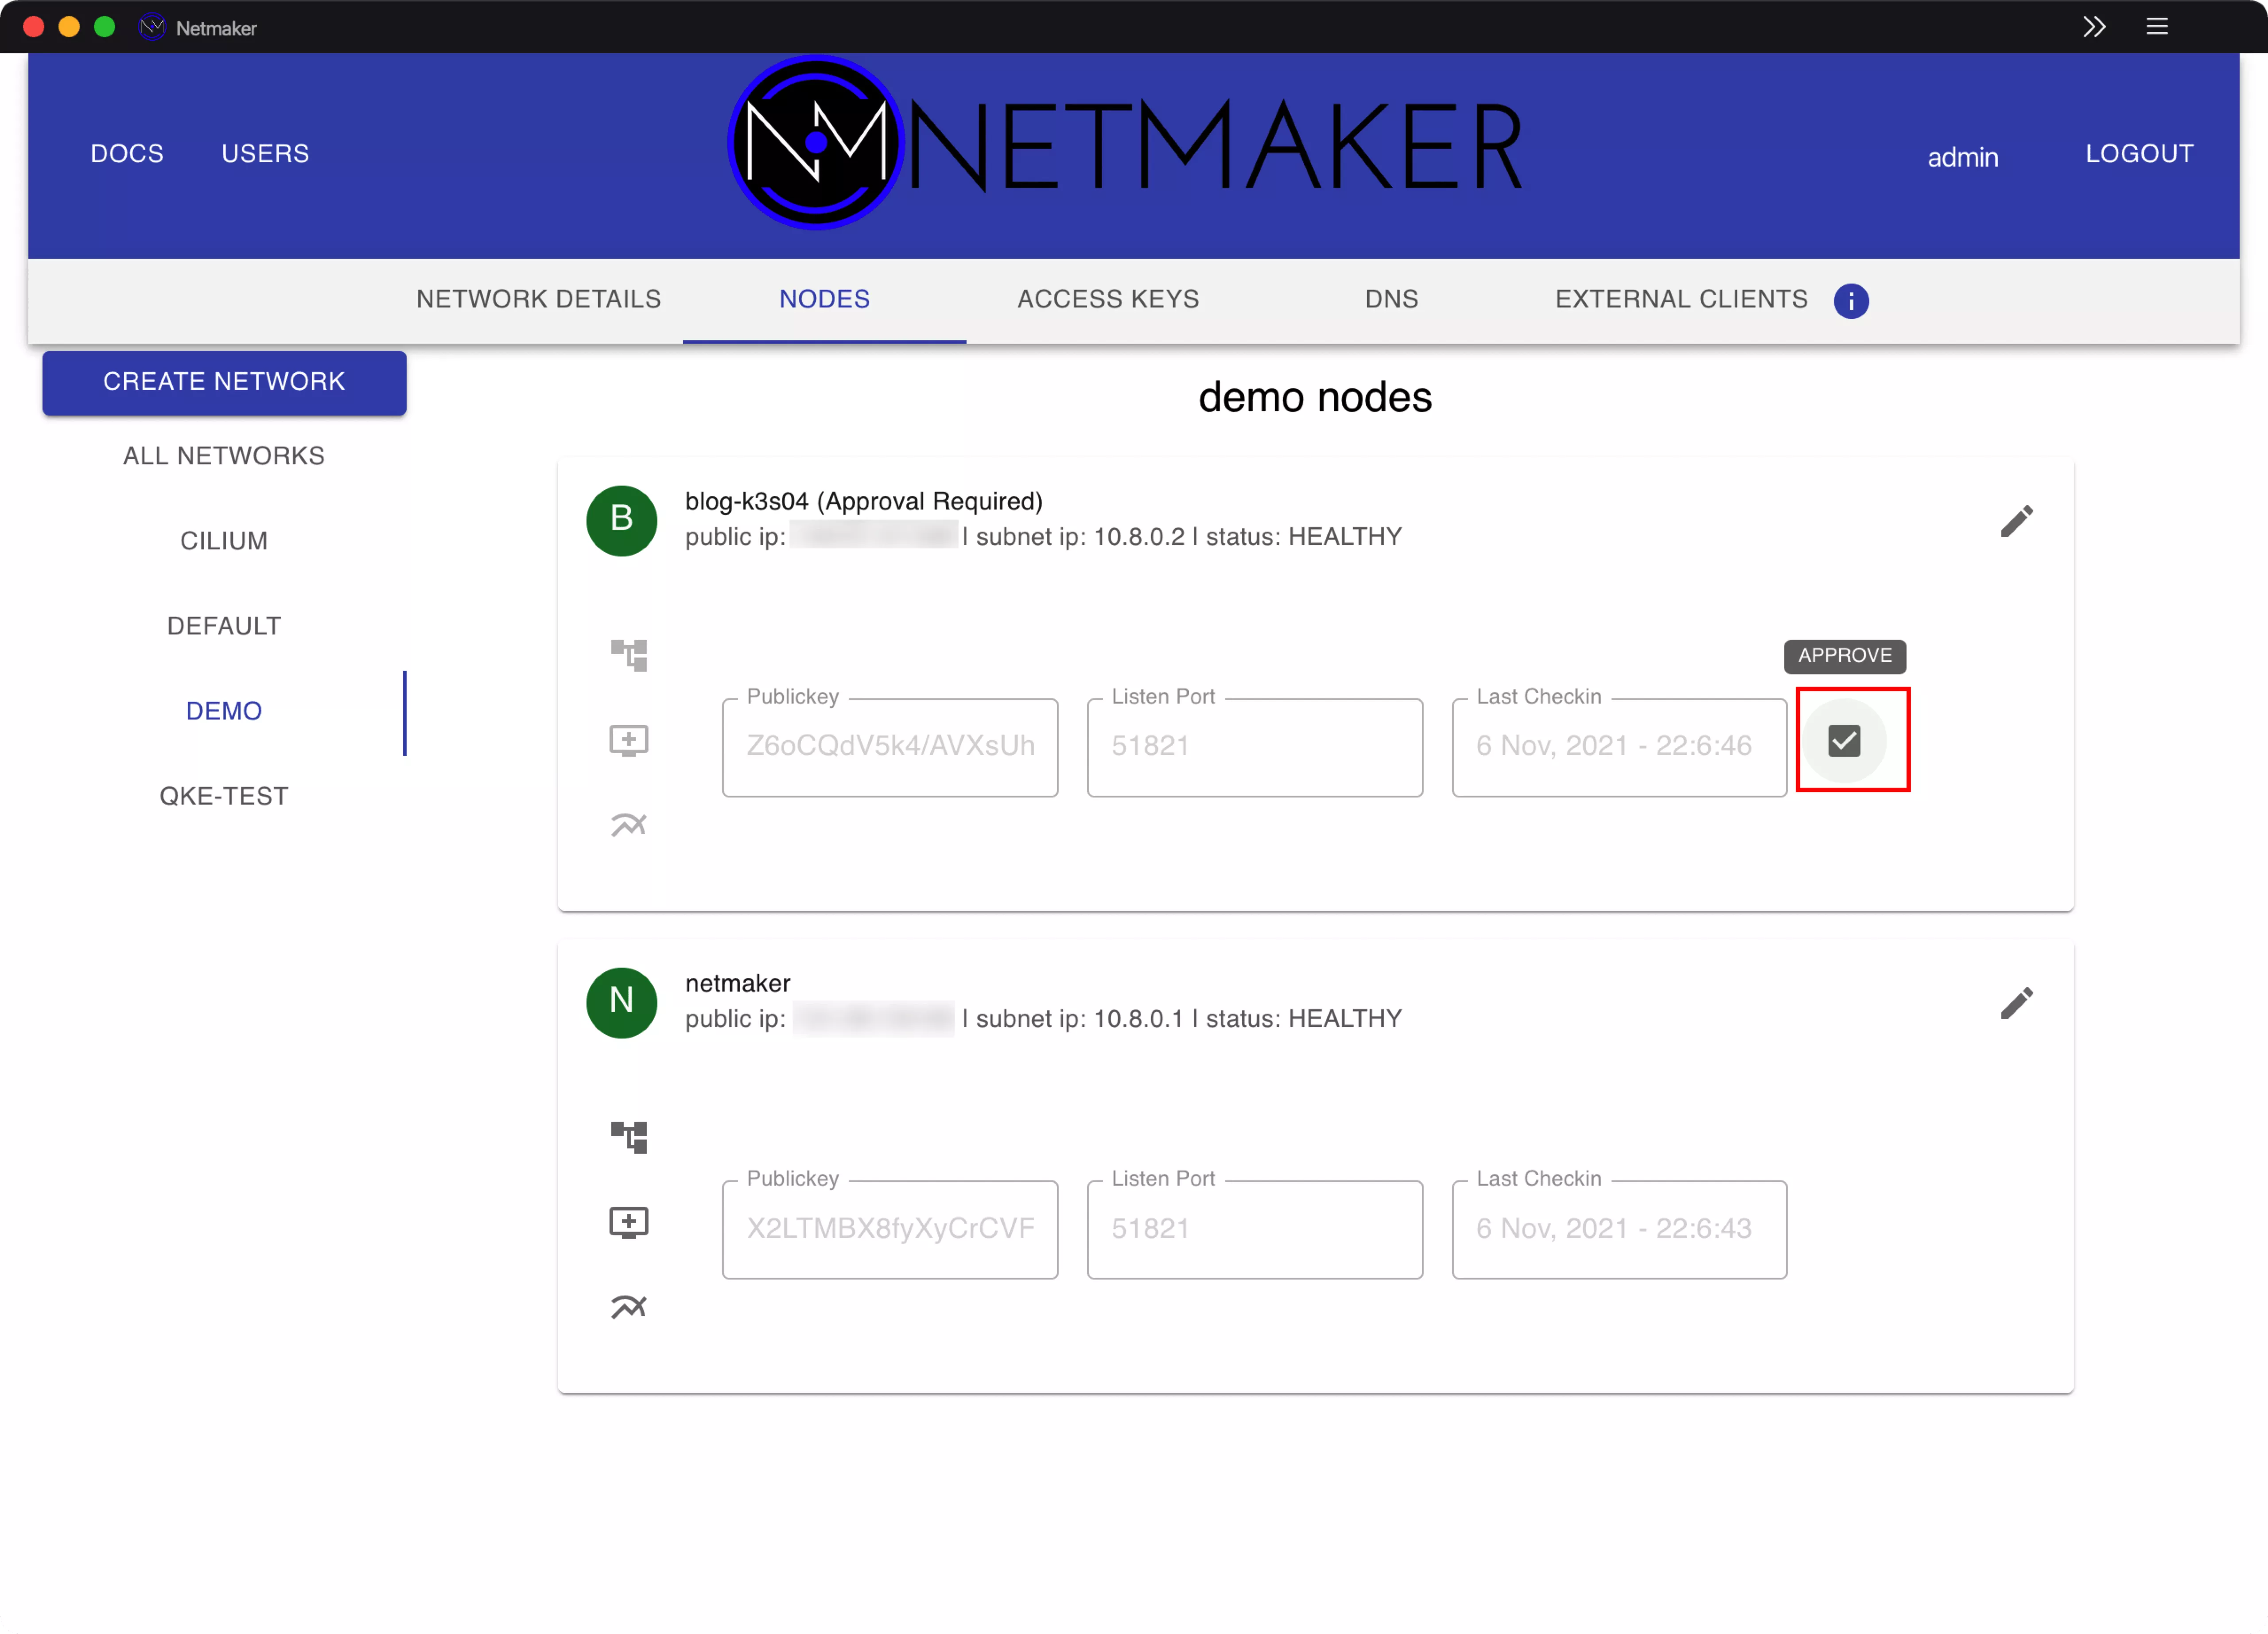
Task: Open the External Clients tab
Action: coord(1681,299)
